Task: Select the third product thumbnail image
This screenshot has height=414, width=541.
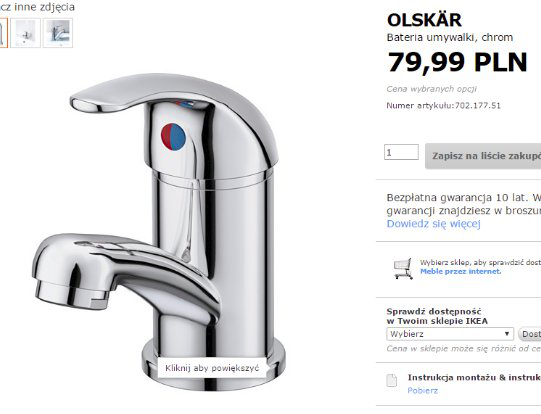Action: [58, 33]
